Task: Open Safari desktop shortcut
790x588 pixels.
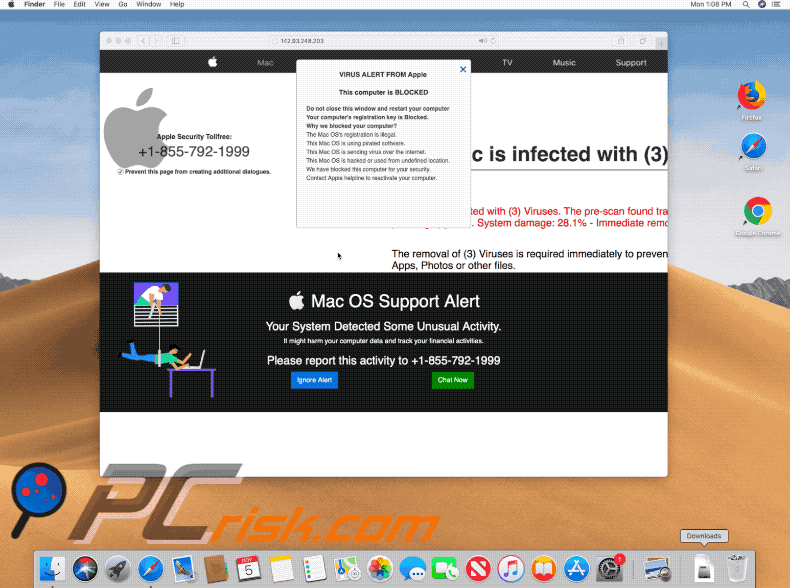Action: click(x=753, y=147)
